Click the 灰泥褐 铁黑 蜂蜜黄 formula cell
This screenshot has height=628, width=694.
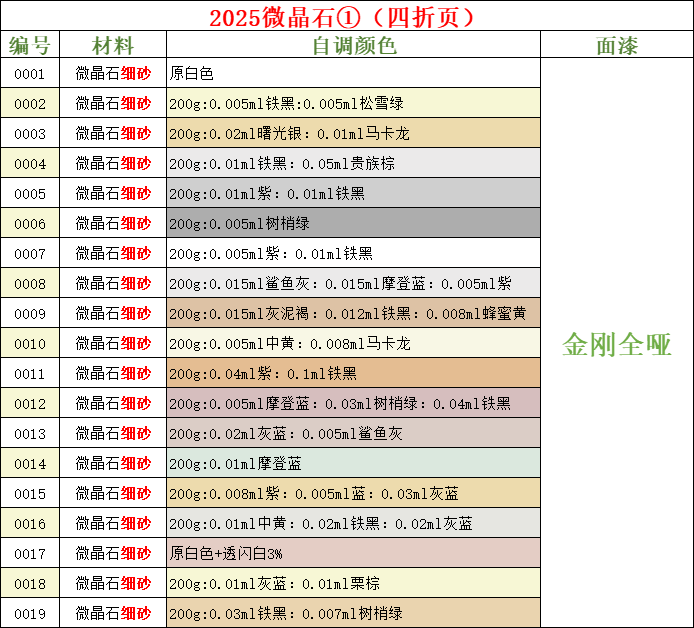pyautogui.click(x=353, y=314)
